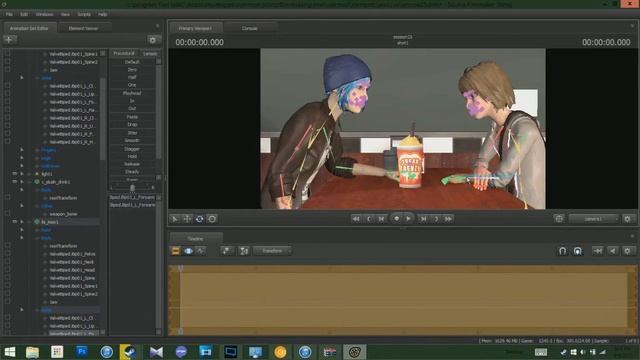Switch to the Graph Editor timeline mode
This screenshot has width=640, height=360.
[x=200, y=251]
